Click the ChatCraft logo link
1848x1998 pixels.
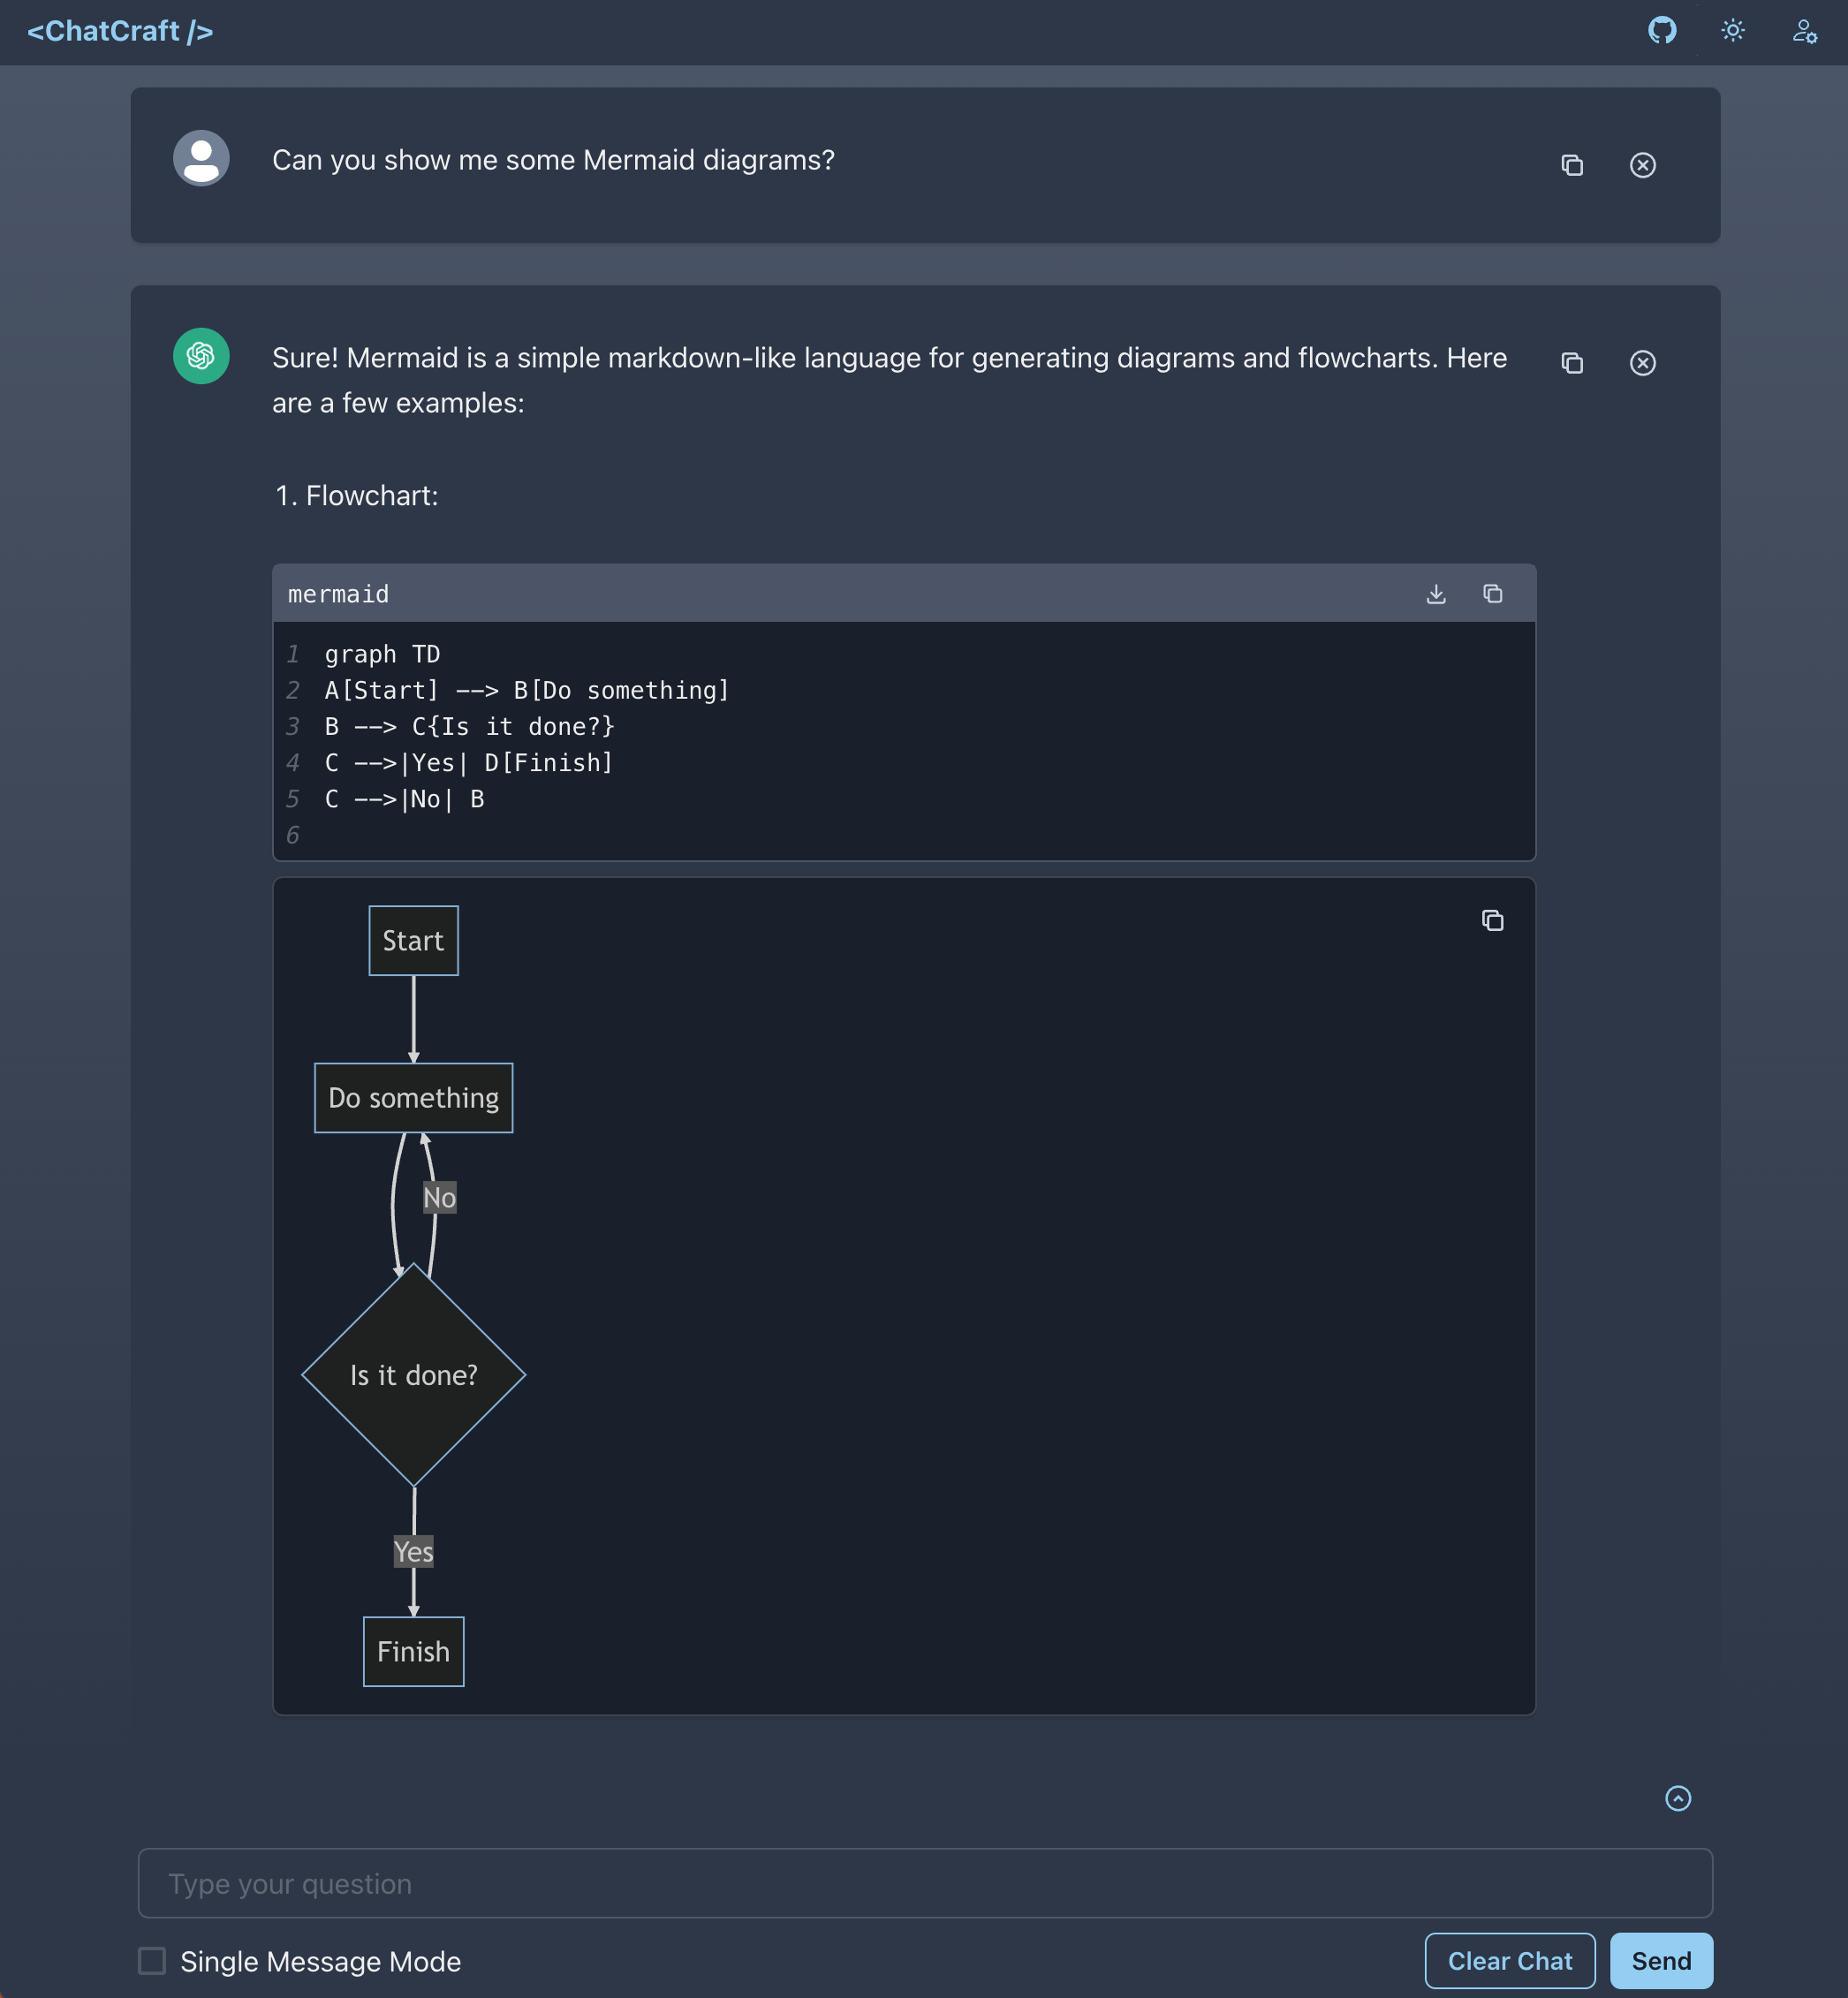(120, 31)
